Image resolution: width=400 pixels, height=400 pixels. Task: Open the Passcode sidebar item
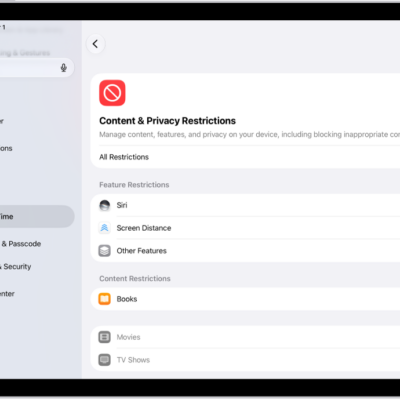pyautogui.click(x=21, y=244)
